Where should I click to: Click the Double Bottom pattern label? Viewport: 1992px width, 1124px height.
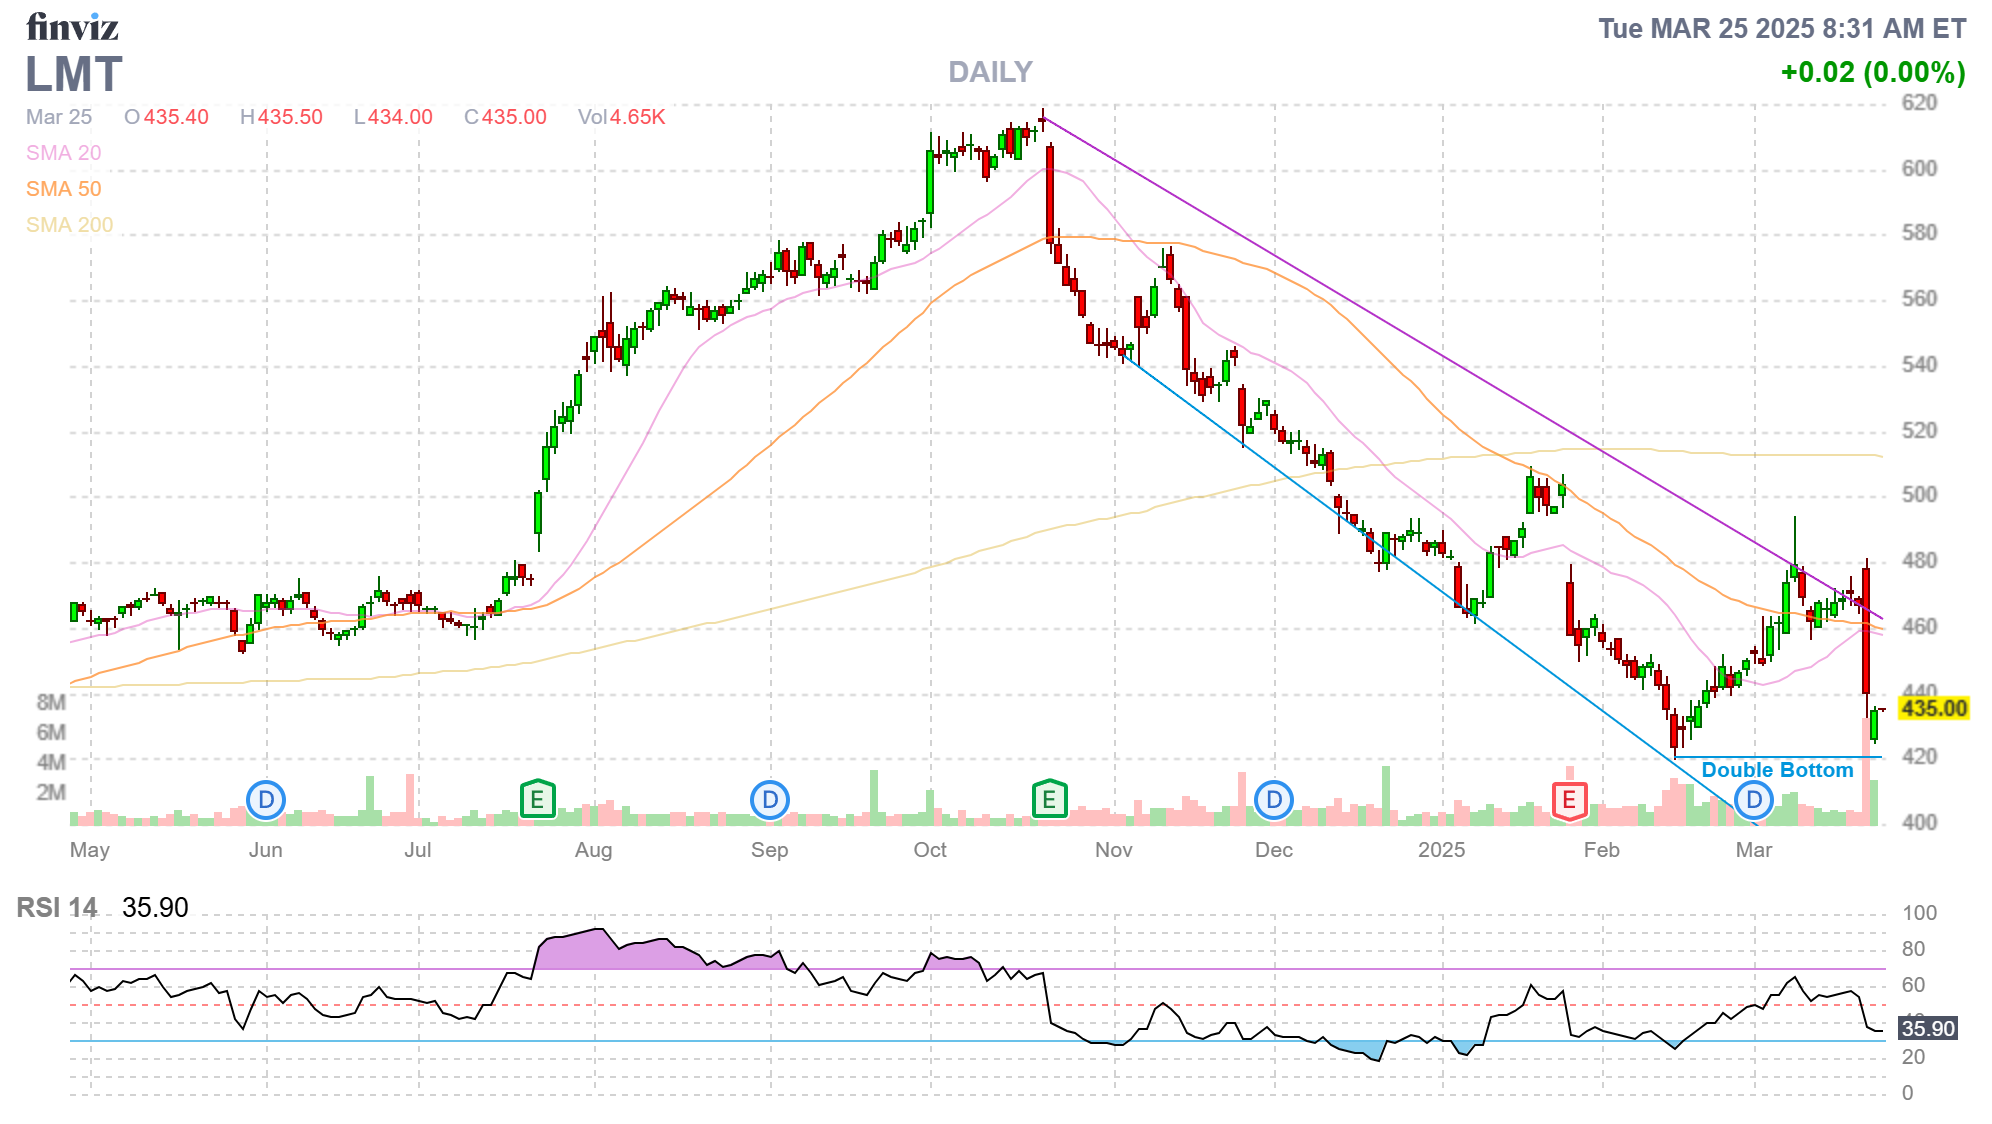coord(1777,770)
